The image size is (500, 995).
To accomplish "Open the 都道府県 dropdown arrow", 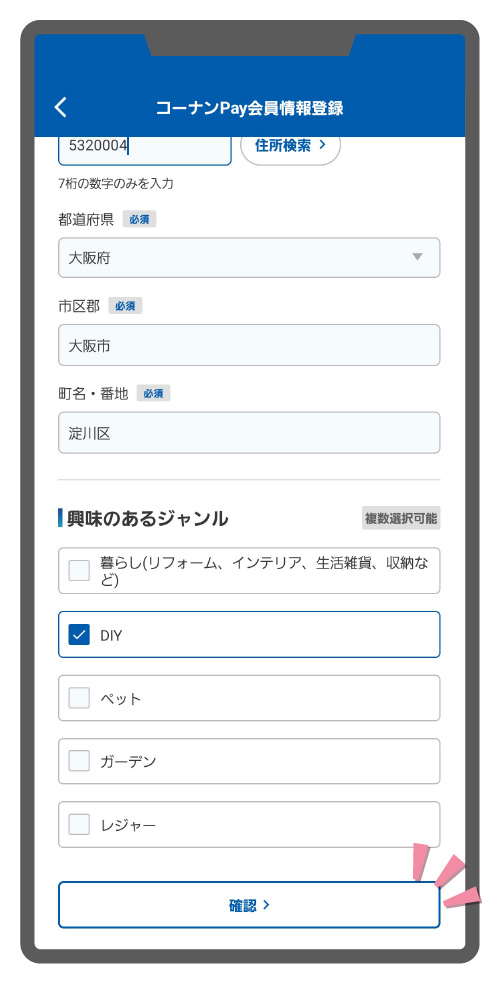I will (x=417, y=257).
